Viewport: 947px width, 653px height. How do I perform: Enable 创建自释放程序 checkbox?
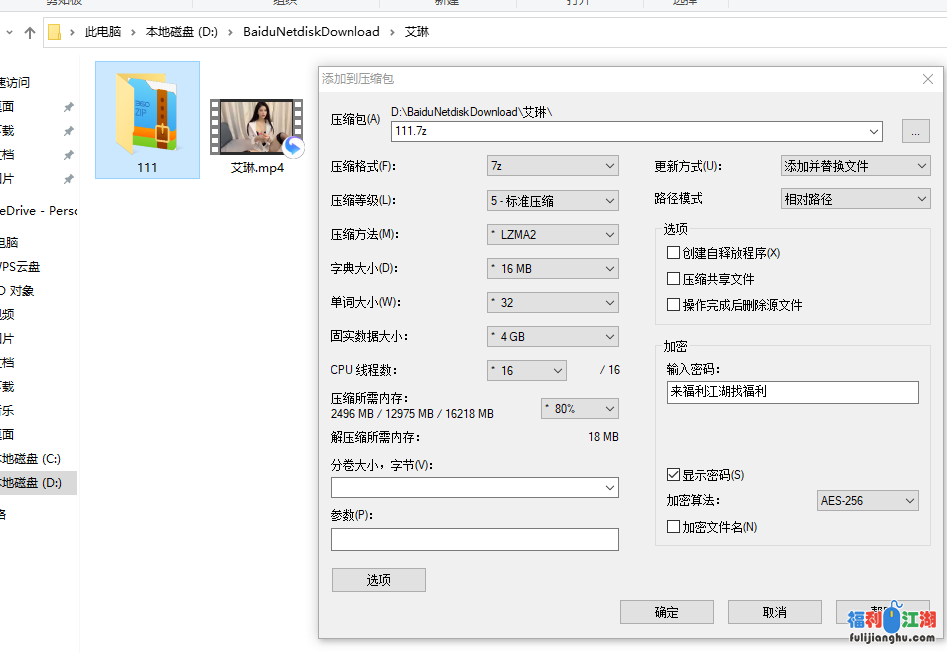point(674,253)
